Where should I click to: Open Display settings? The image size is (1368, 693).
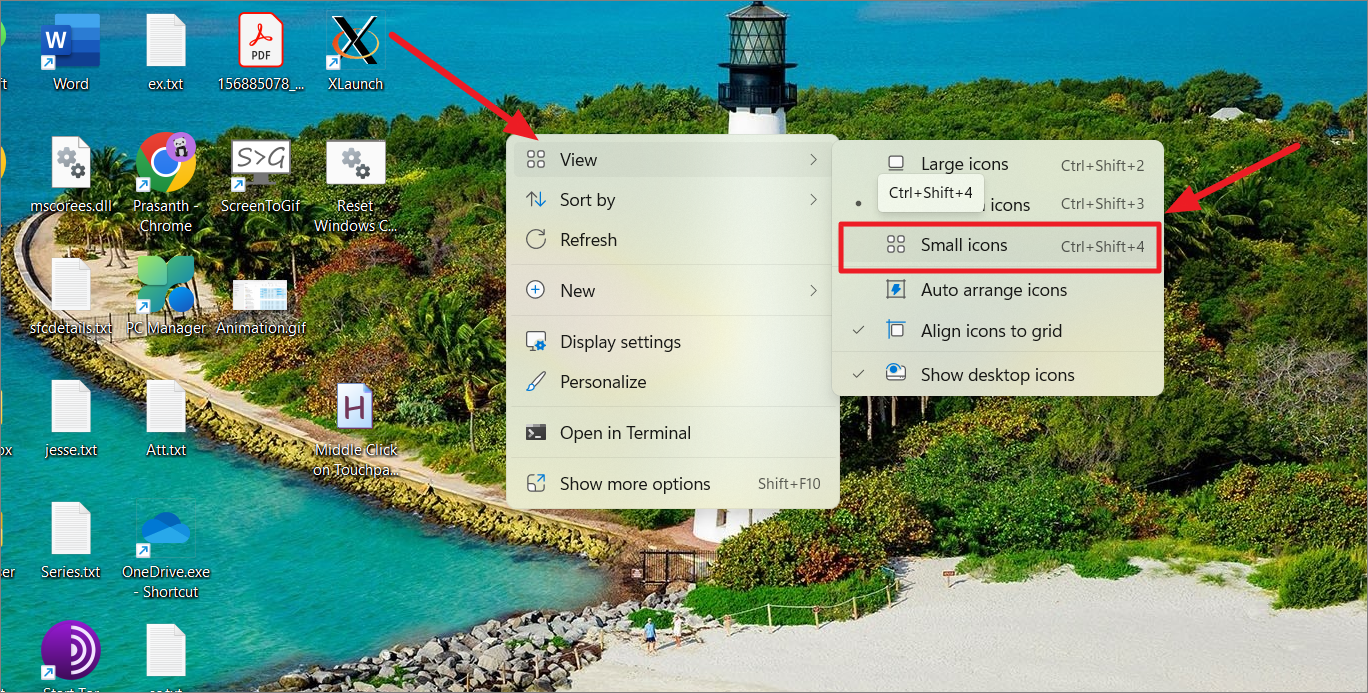619,341
